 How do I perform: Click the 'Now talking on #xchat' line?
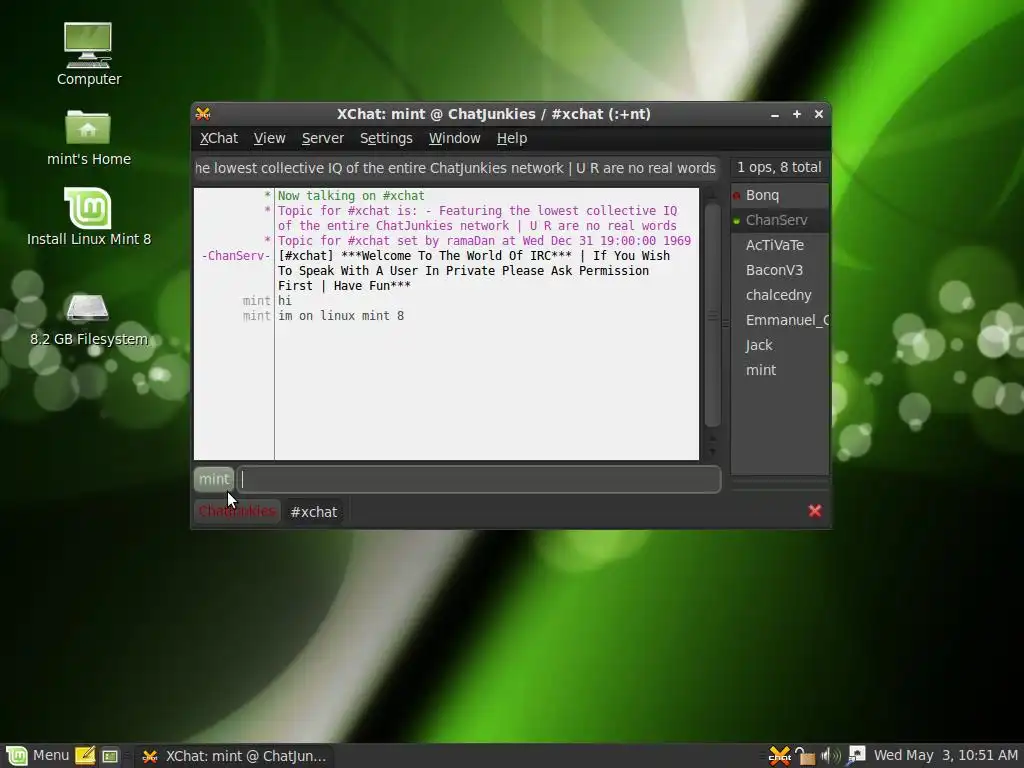[351, 195]
